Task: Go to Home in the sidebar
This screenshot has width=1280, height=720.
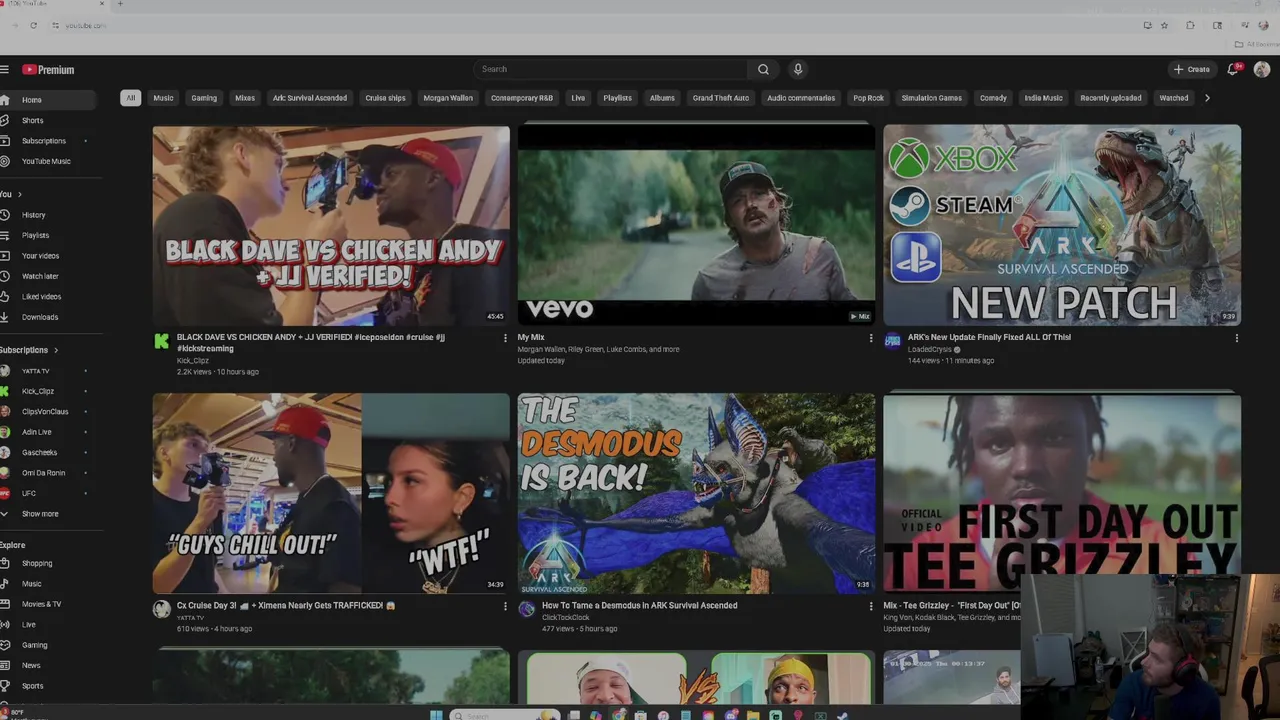Action: click(47, 100)
